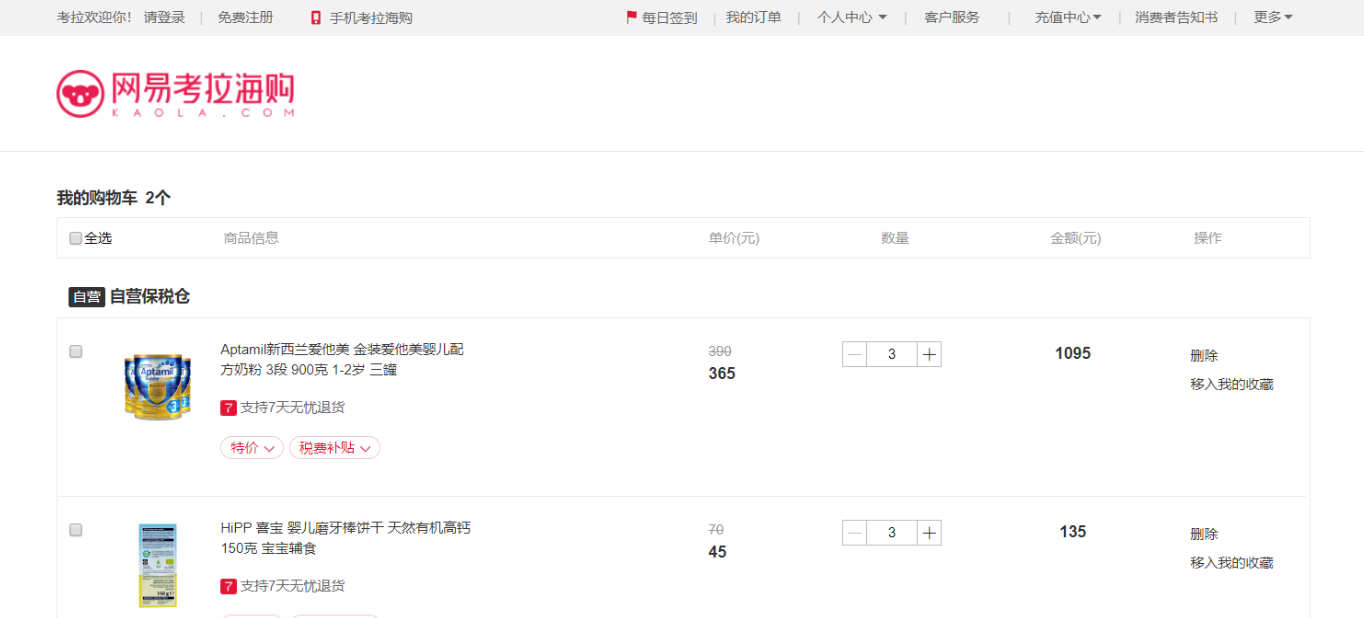The height and width of the screenshot is (618, 1364).
Task: Click the 金额(元) column header
Action: pos(1075,238)
